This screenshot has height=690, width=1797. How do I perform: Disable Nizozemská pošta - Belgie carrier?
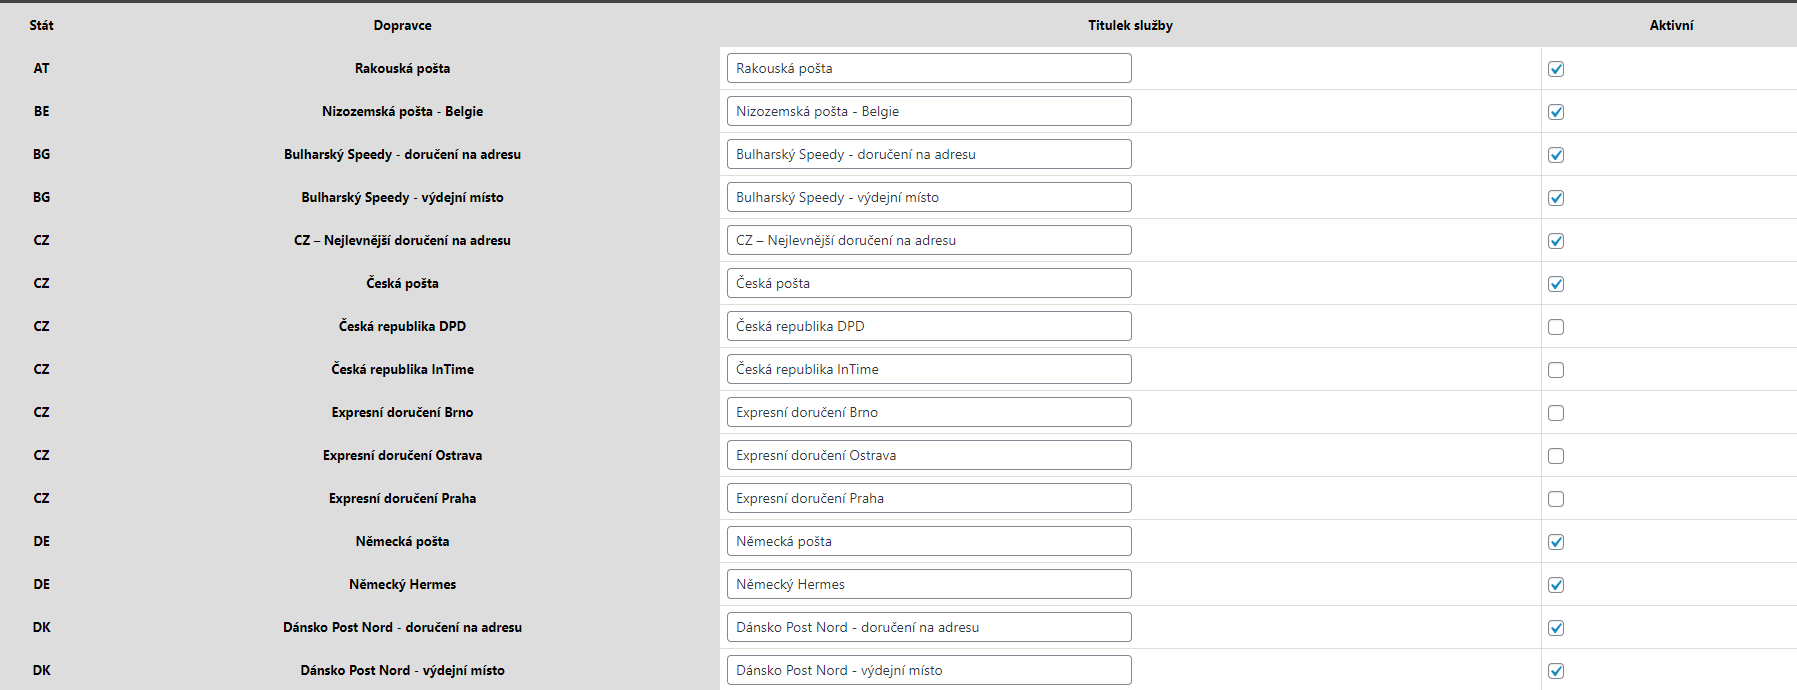point(1556,112)
